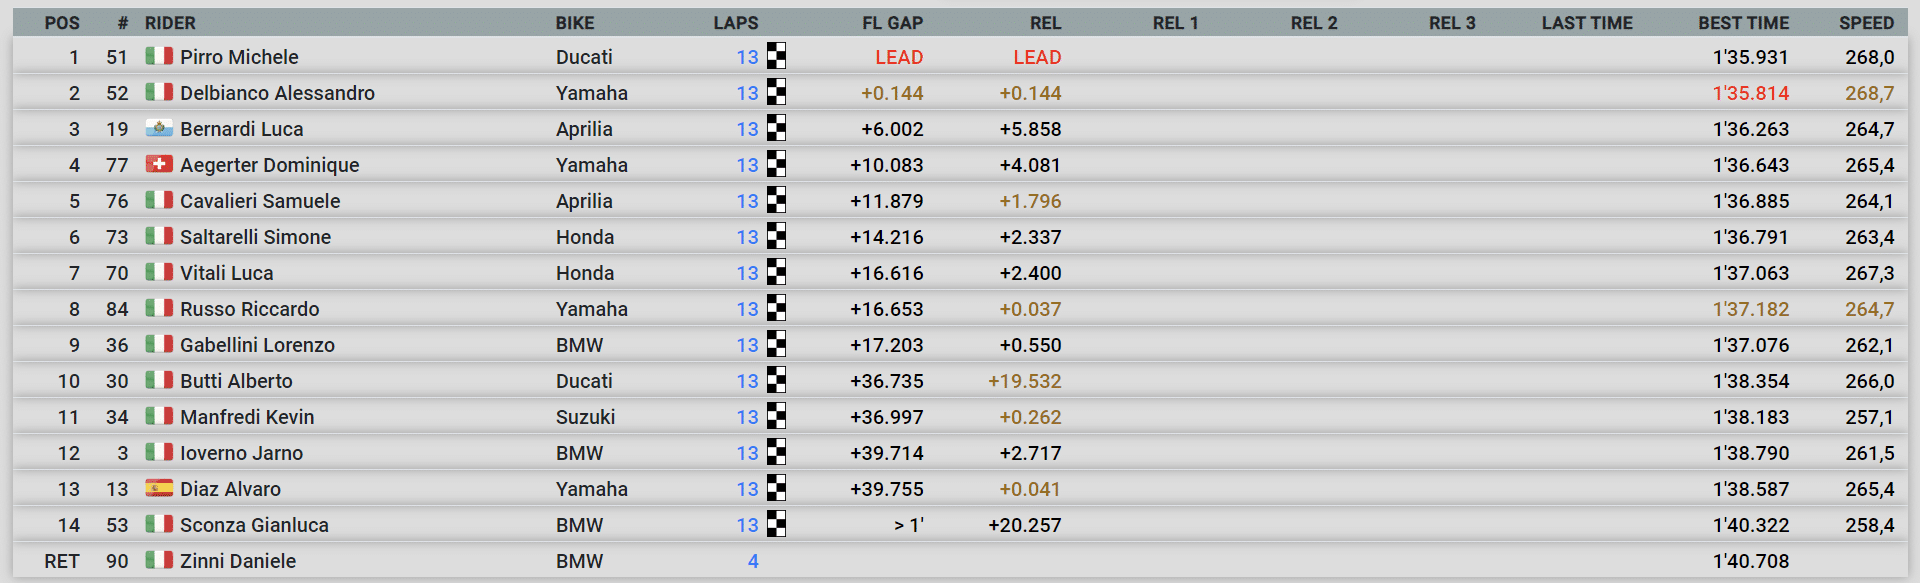Sort by the POS column header

(62, 23)
